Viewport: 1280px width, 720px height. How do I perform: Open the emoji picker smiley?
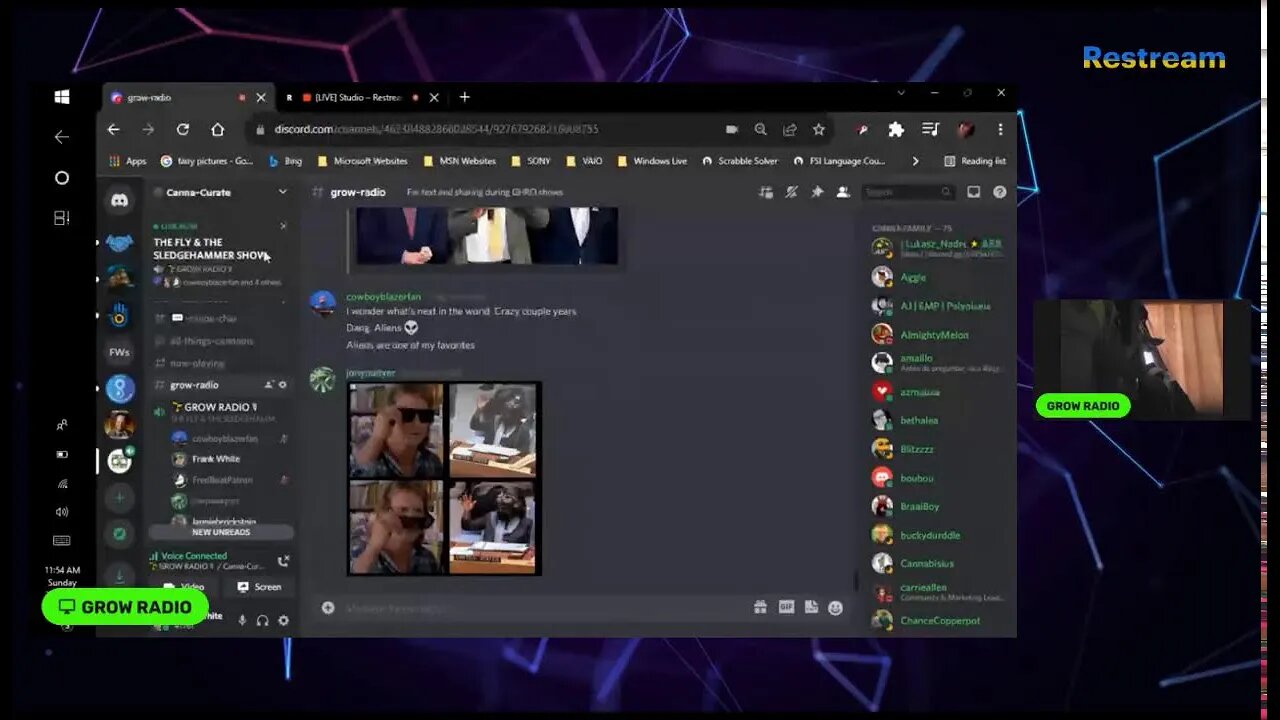[835, 607]
